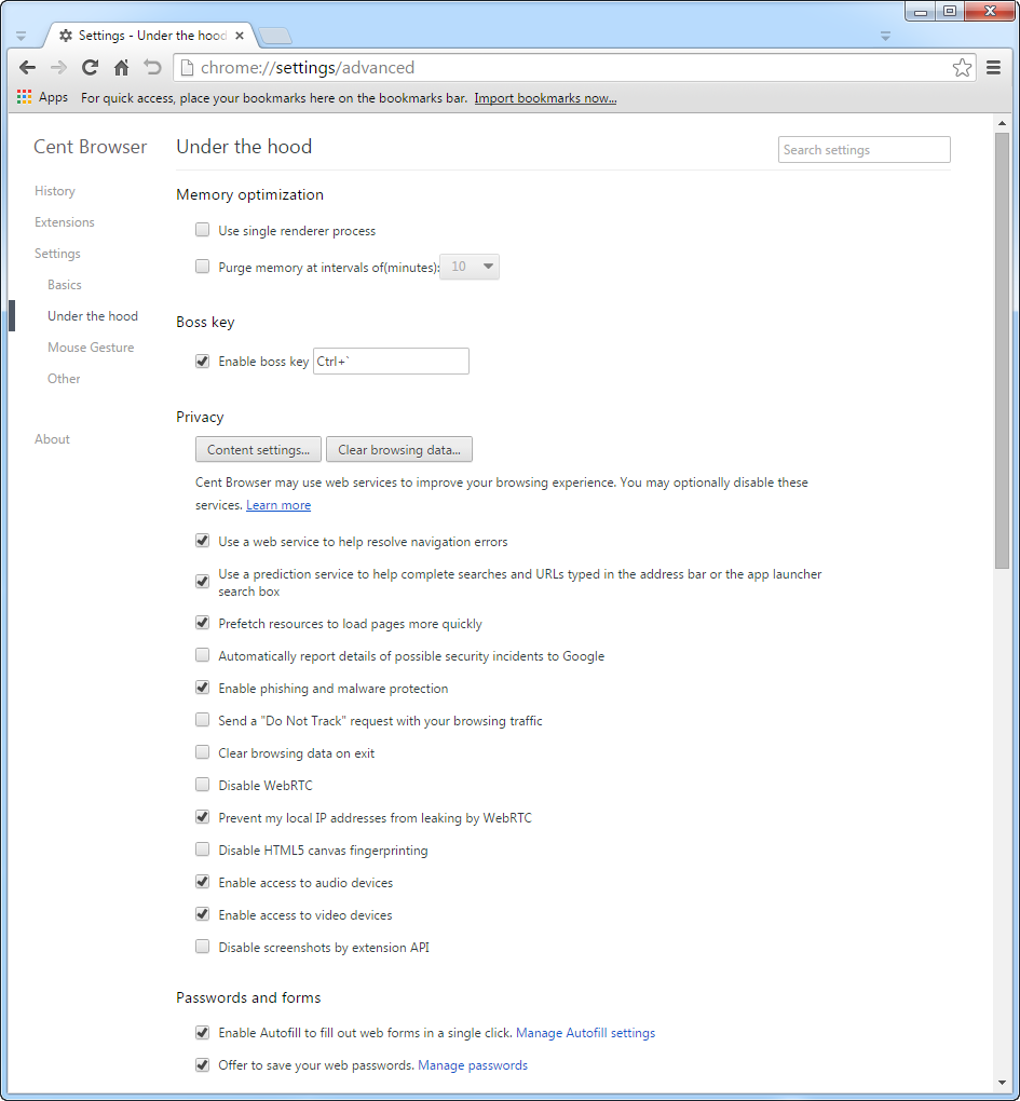Click the scrollbar down arrow
The height and width of the screenshot is (1101, 1020).
(x=1002, y=1083)
